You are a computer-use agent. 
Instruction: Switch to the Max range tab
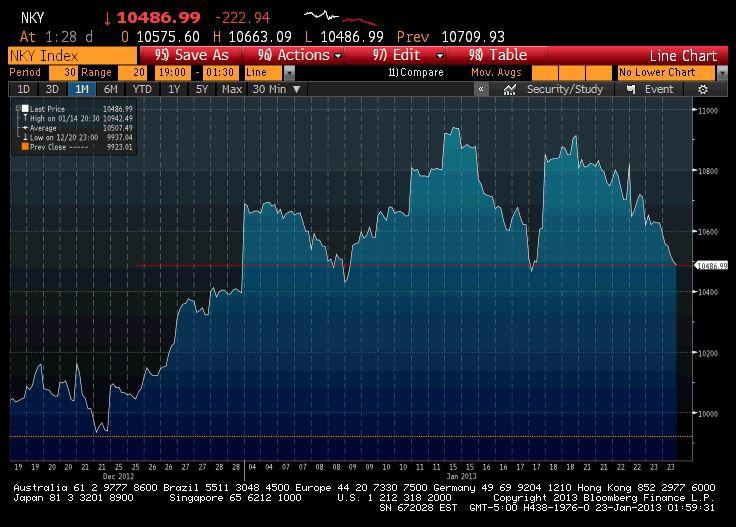pyautogui.click(x=231, y=89)
